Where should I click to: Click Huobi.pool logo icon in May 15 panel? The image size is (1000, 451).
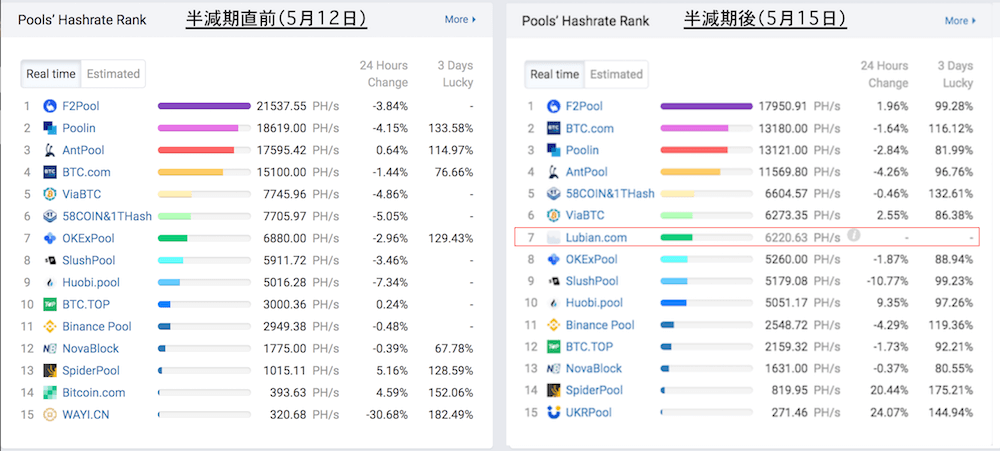pos(554,303)
